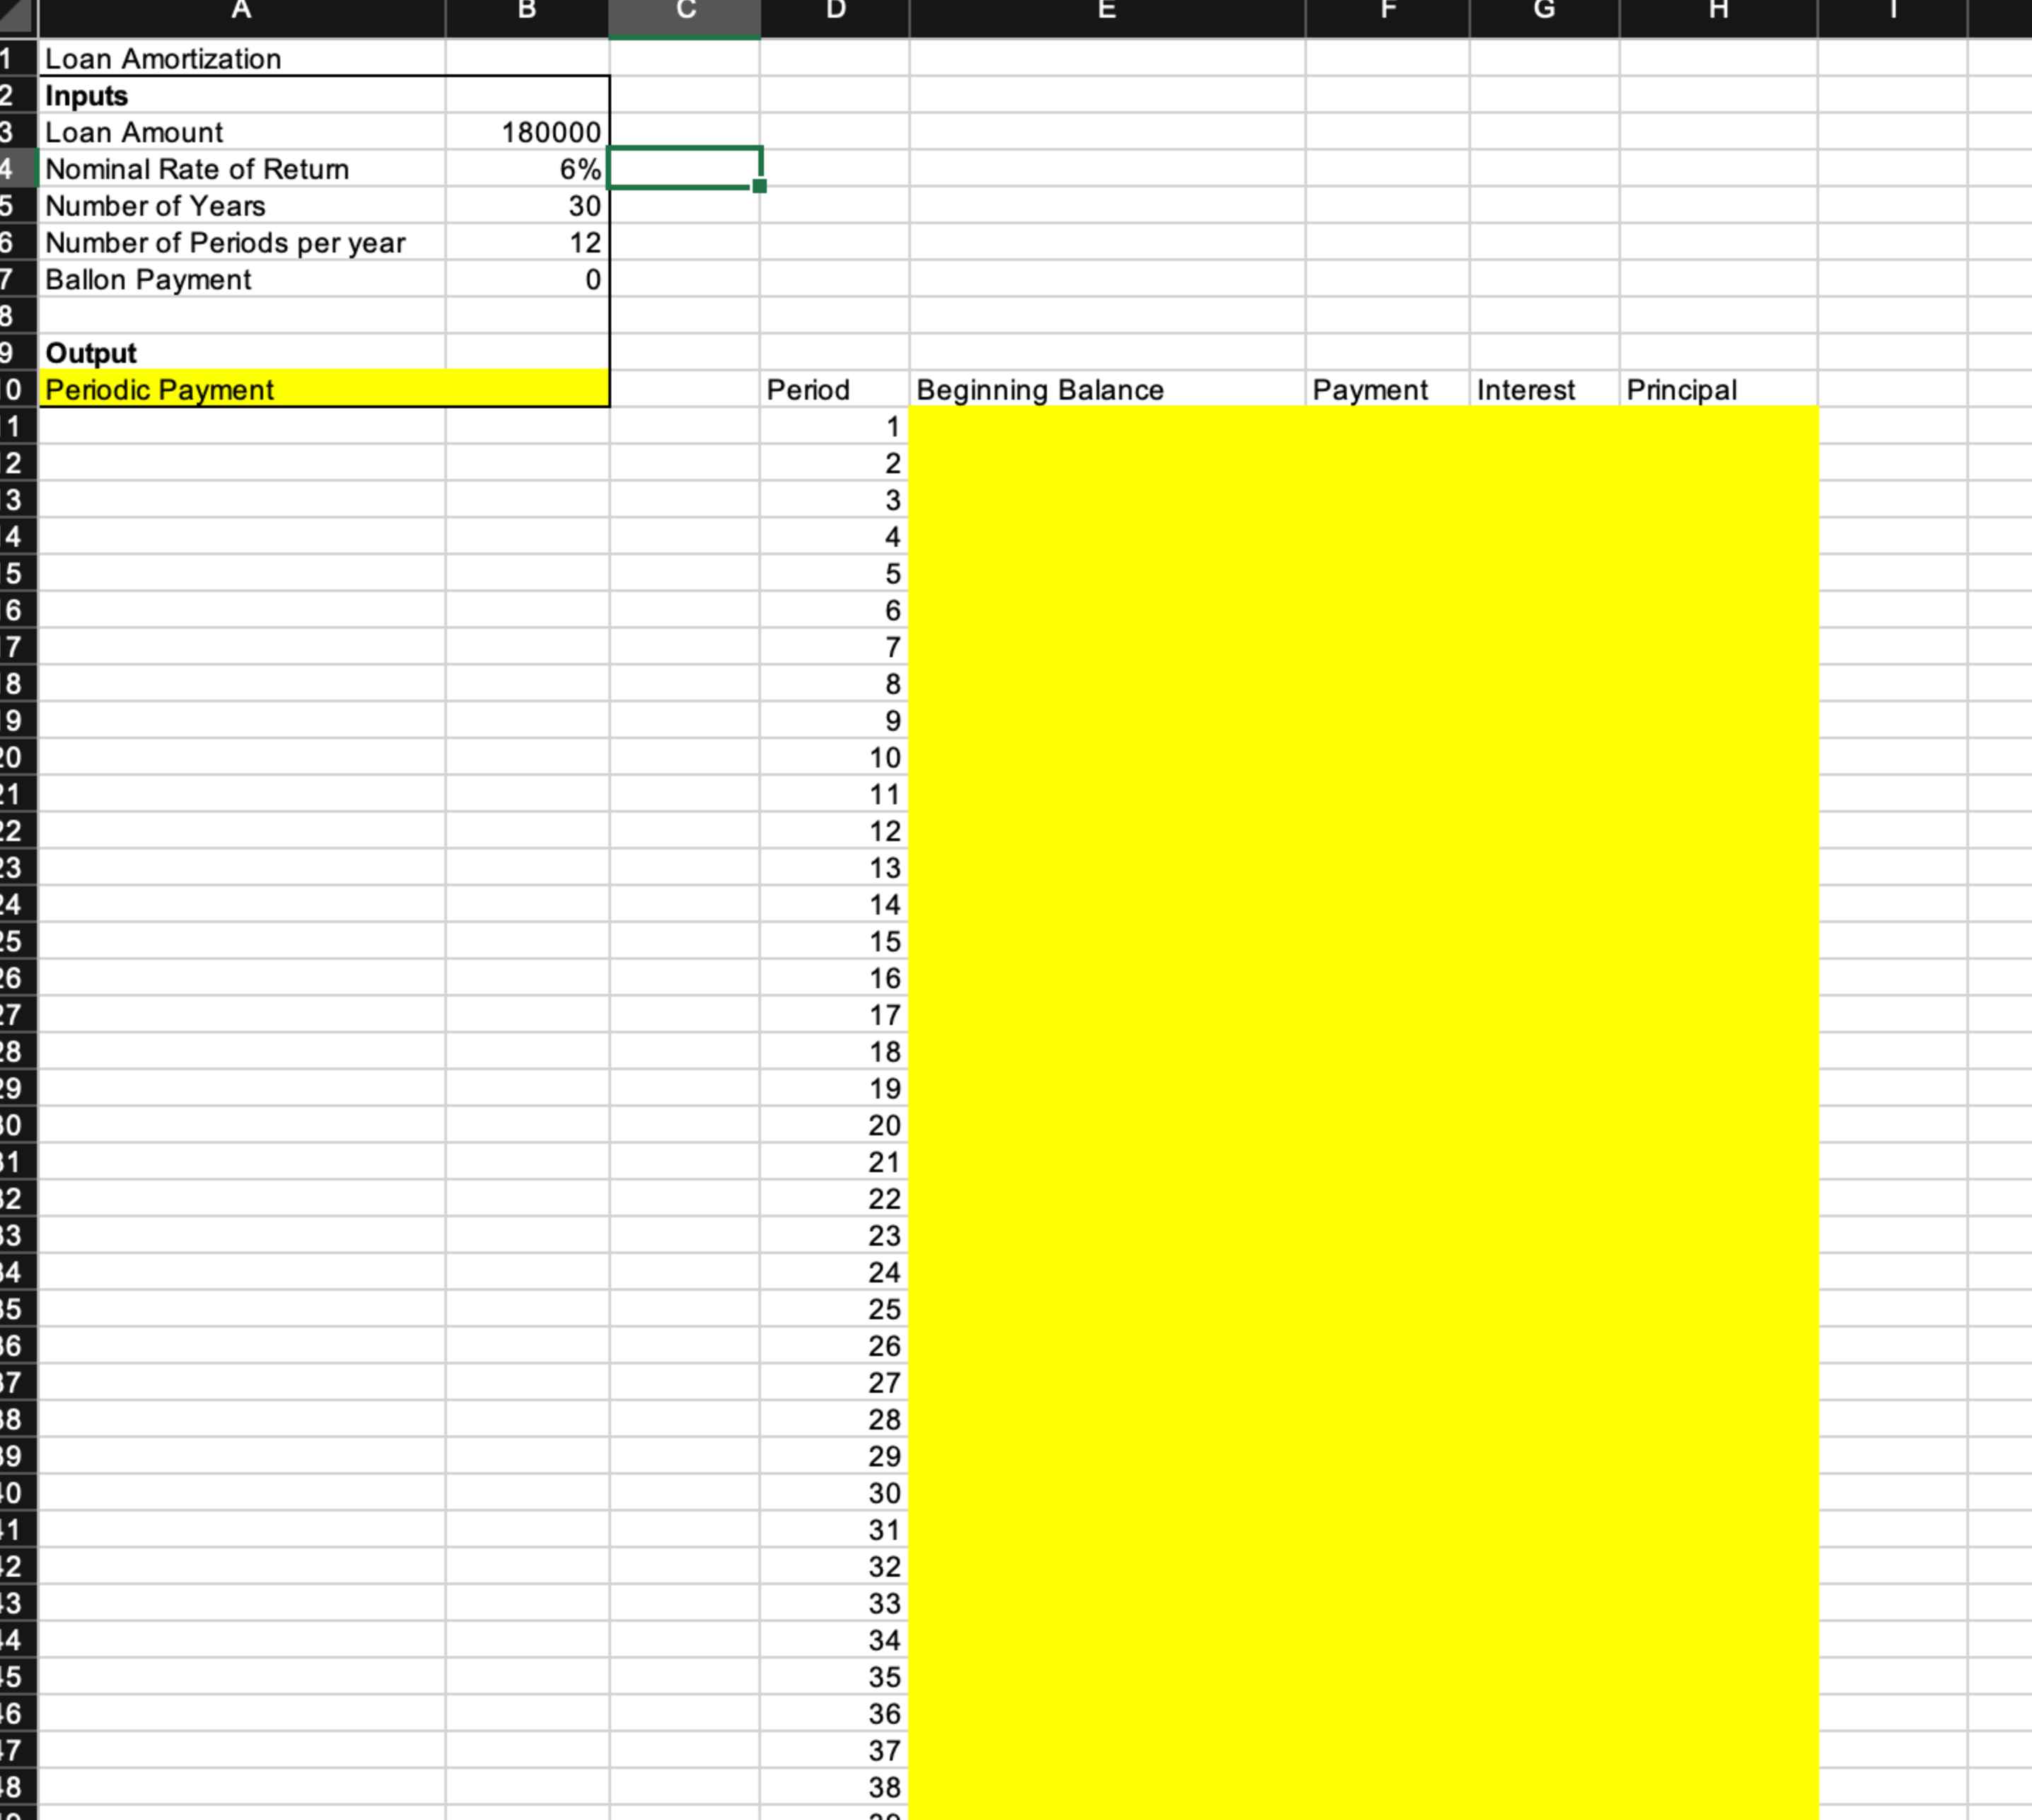Click yellow Beginning Balance cell for period 2
Viewport: 2032px width, 1820px height.
(x=1107, y=464)
